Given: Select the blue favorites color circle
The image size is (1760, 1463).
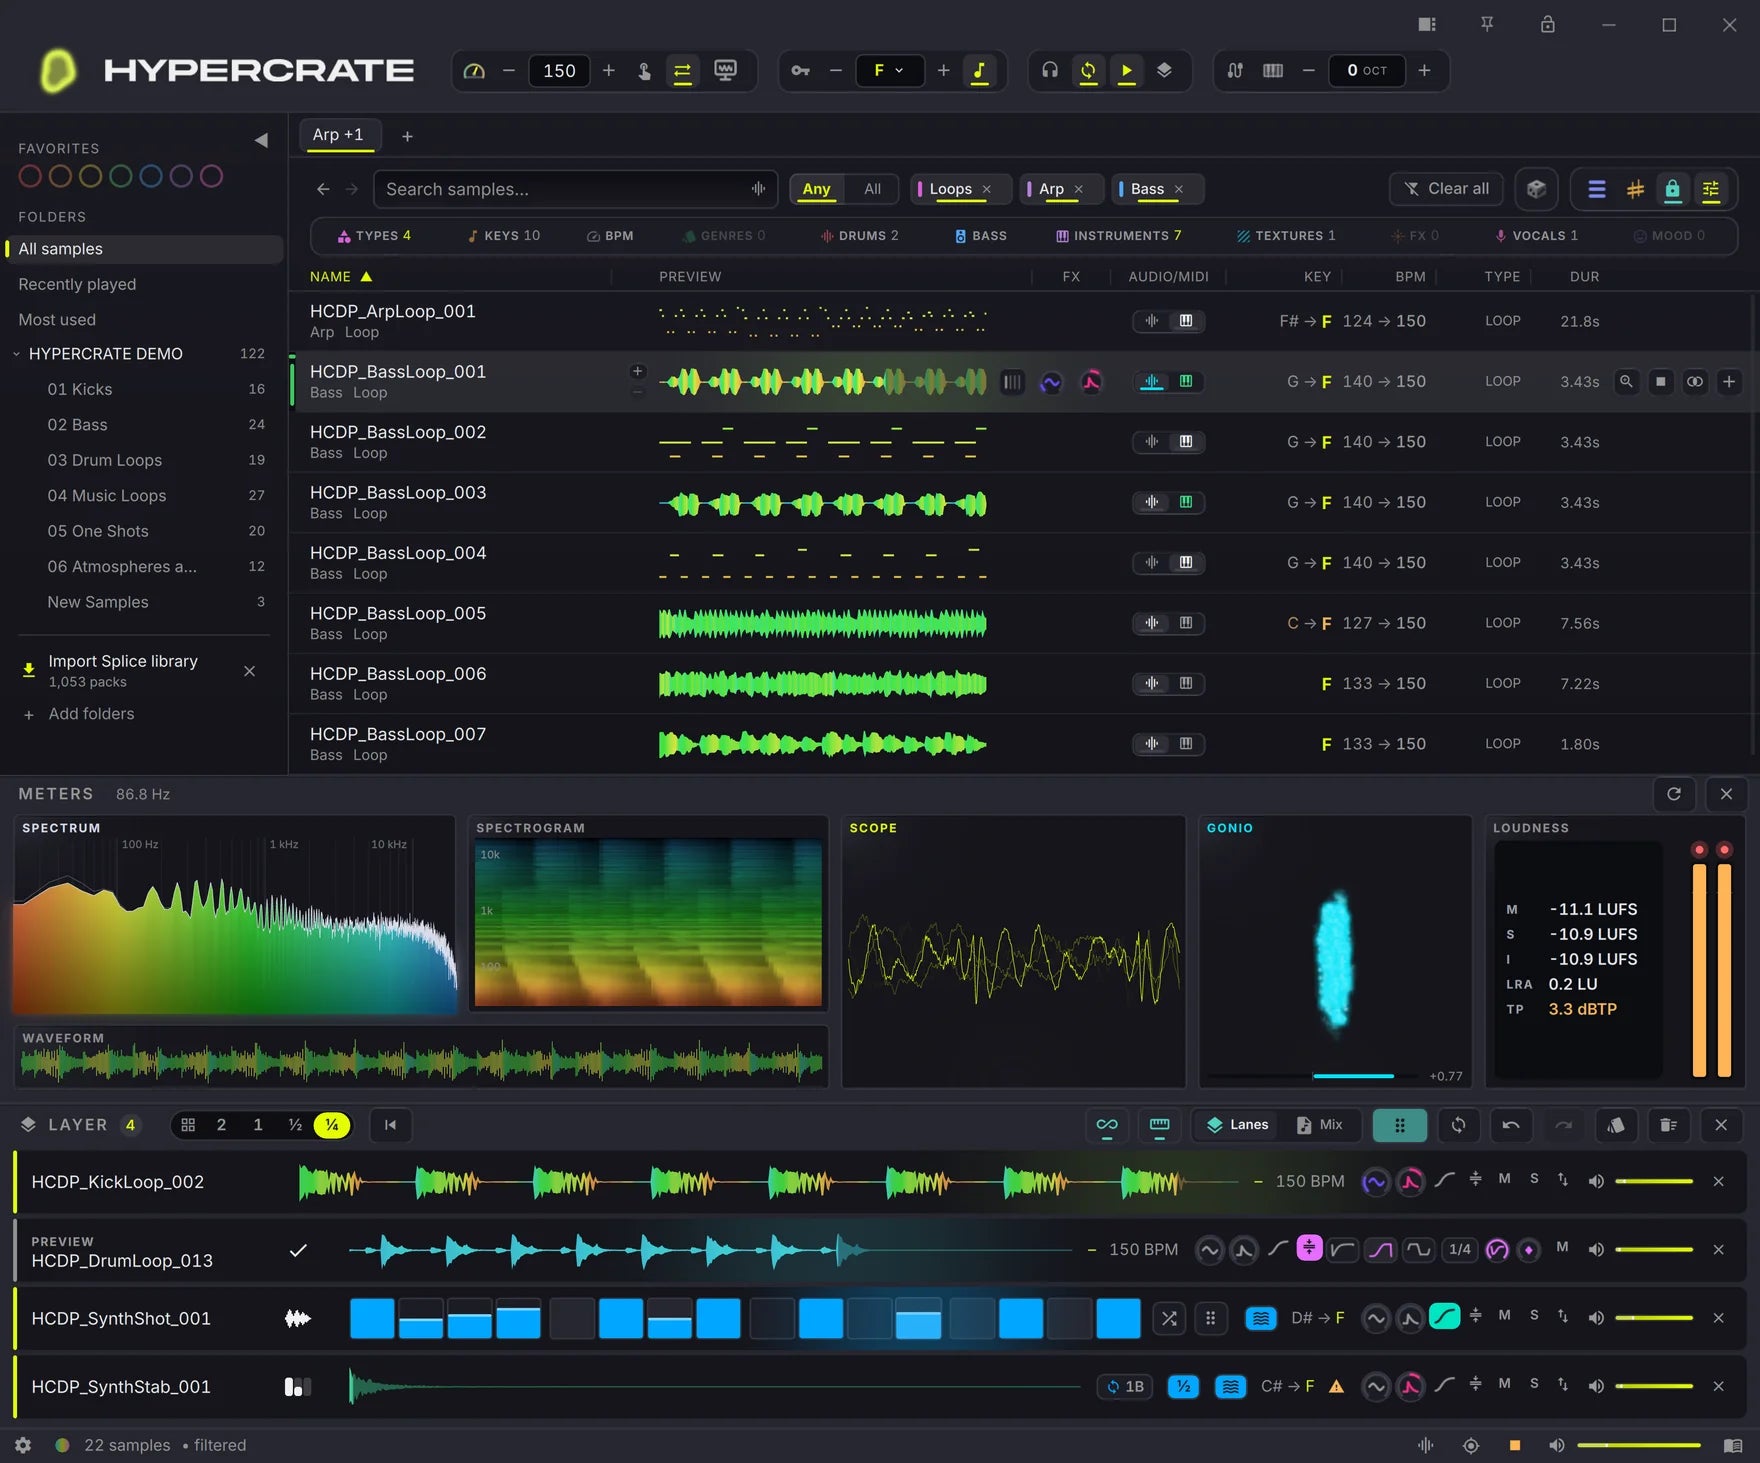Looking at the screenshot, I should [151, 176].
